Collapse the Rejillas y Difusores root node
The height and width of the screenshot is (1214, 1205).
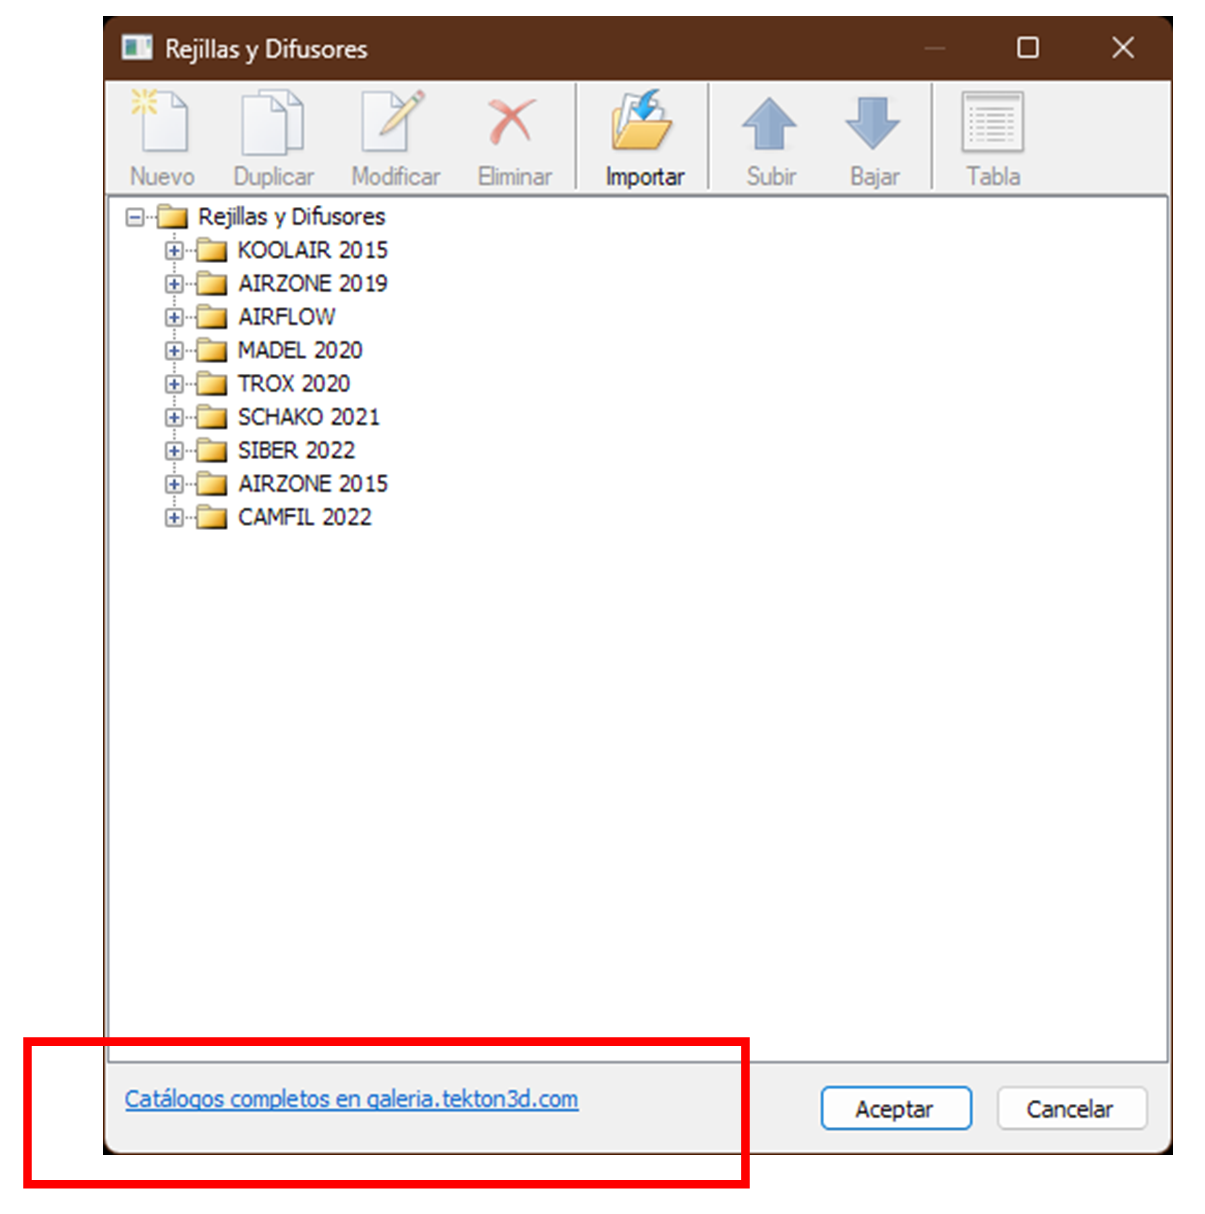[x=135, y=217]
